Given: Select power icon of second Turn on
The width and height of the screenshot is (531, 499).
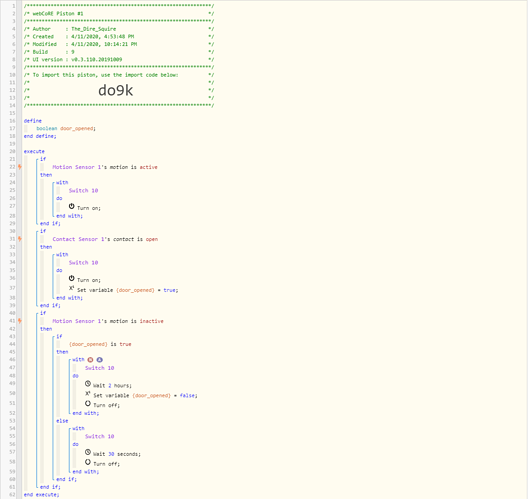Looking at the screenshot, I should 71,278.
